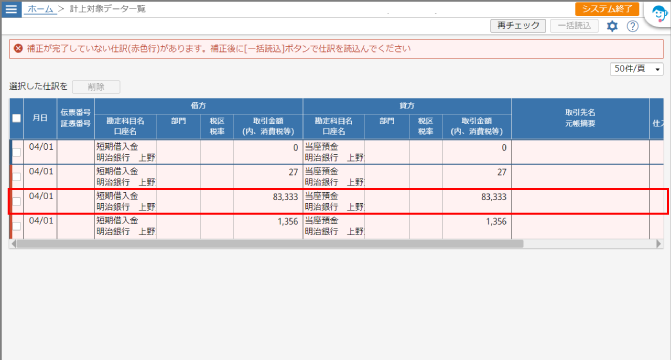
Task: Click the システム終了 button
Action: click(x=607, y=9)
